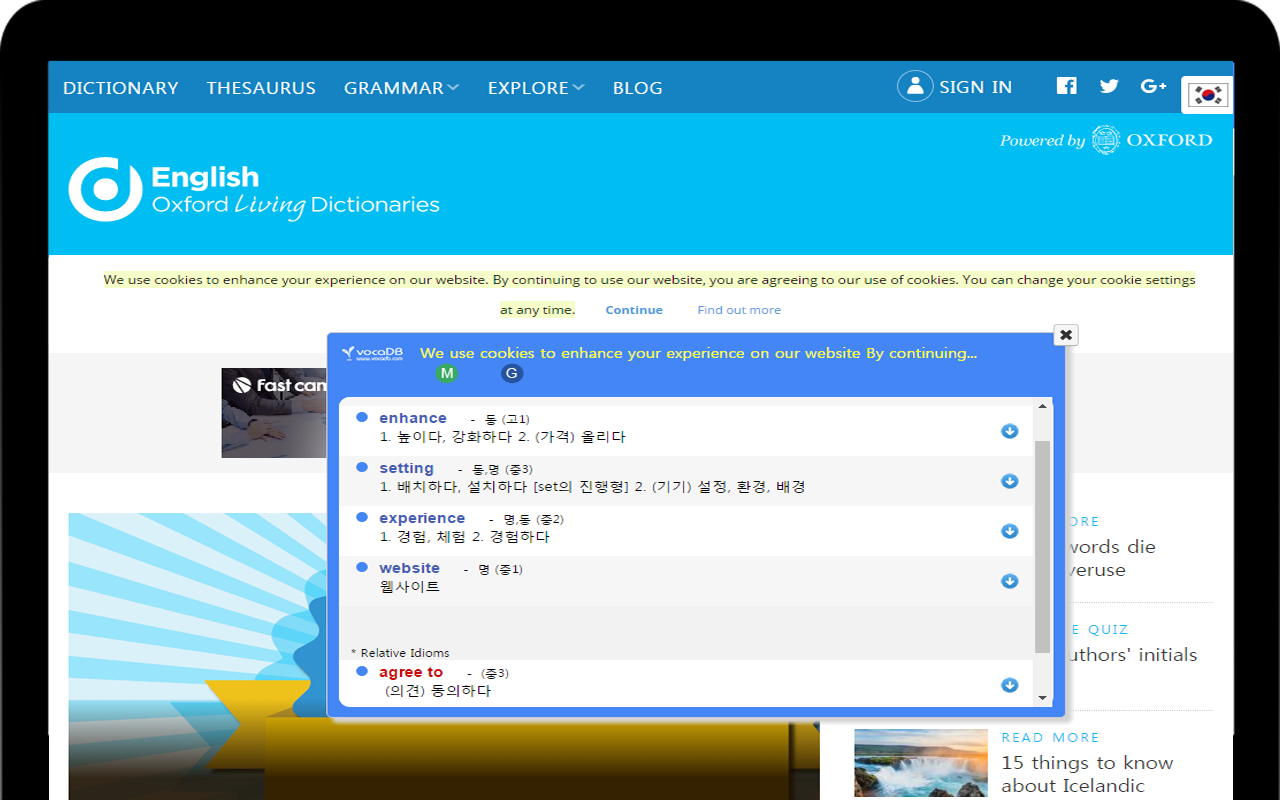Click the Icelandic waterfall thumbnail

pyautogui.click(x=921, y=763)
